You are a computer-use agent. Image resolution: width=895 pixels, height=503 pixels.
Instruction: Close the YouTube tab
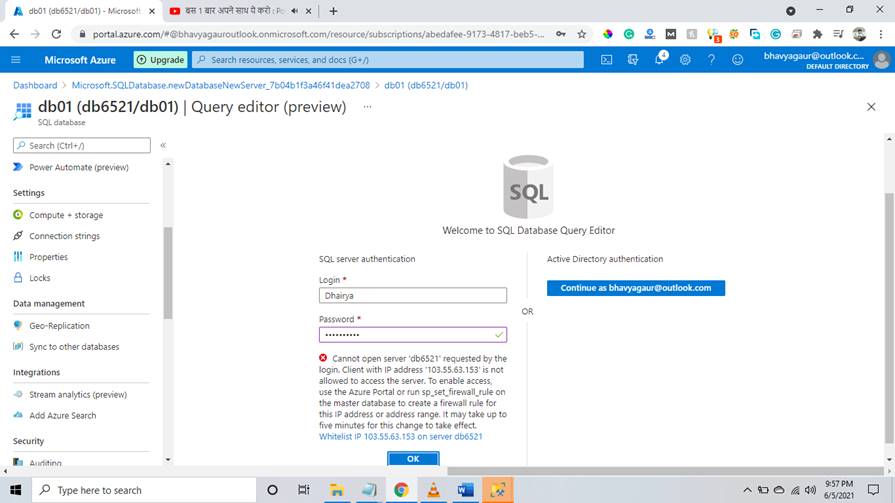[308, 11]
